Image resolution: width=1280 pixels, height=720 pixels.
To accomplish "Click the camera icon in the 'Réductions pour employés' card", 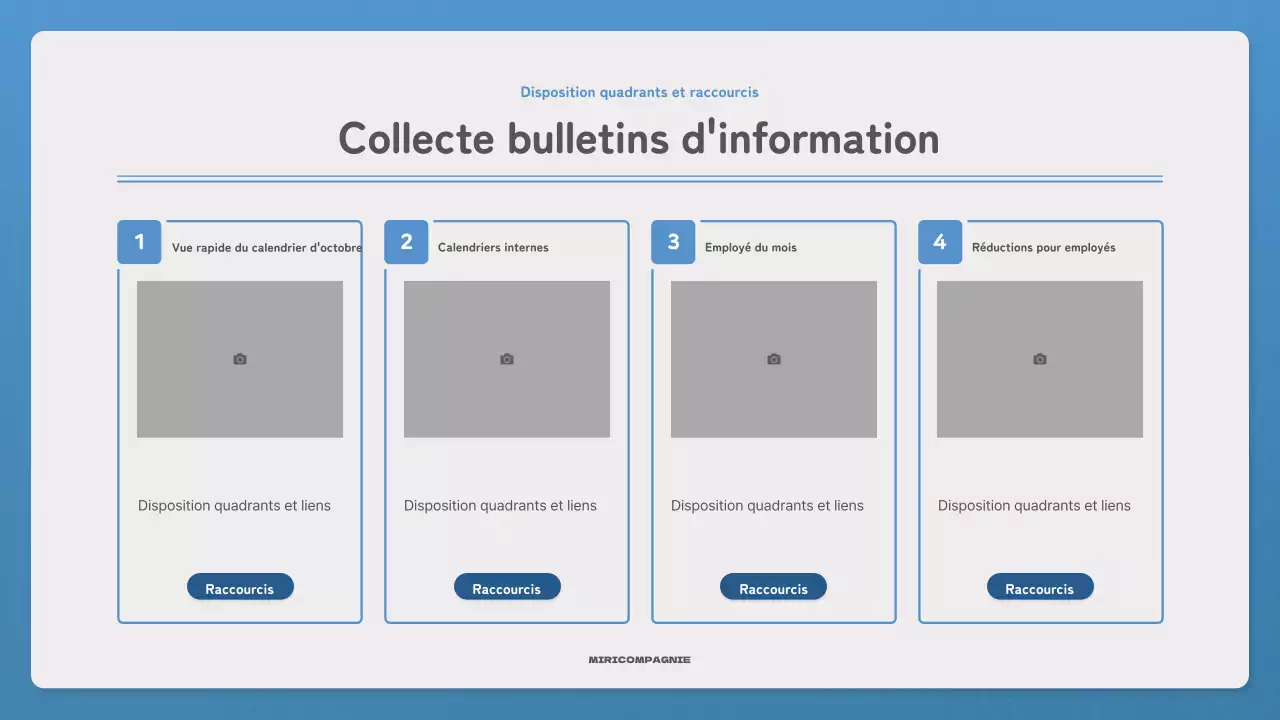I will tap(1039, 358).
